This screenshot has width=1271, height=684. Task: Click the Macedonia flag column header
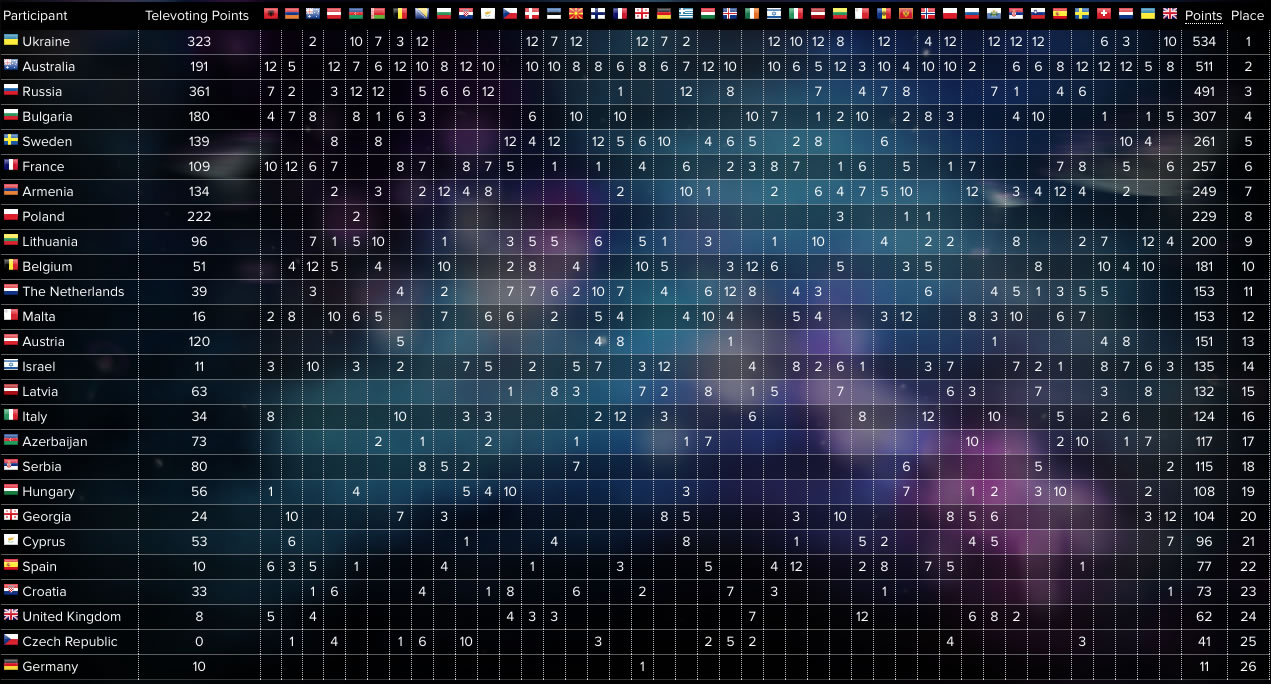(x=576, y=14)
